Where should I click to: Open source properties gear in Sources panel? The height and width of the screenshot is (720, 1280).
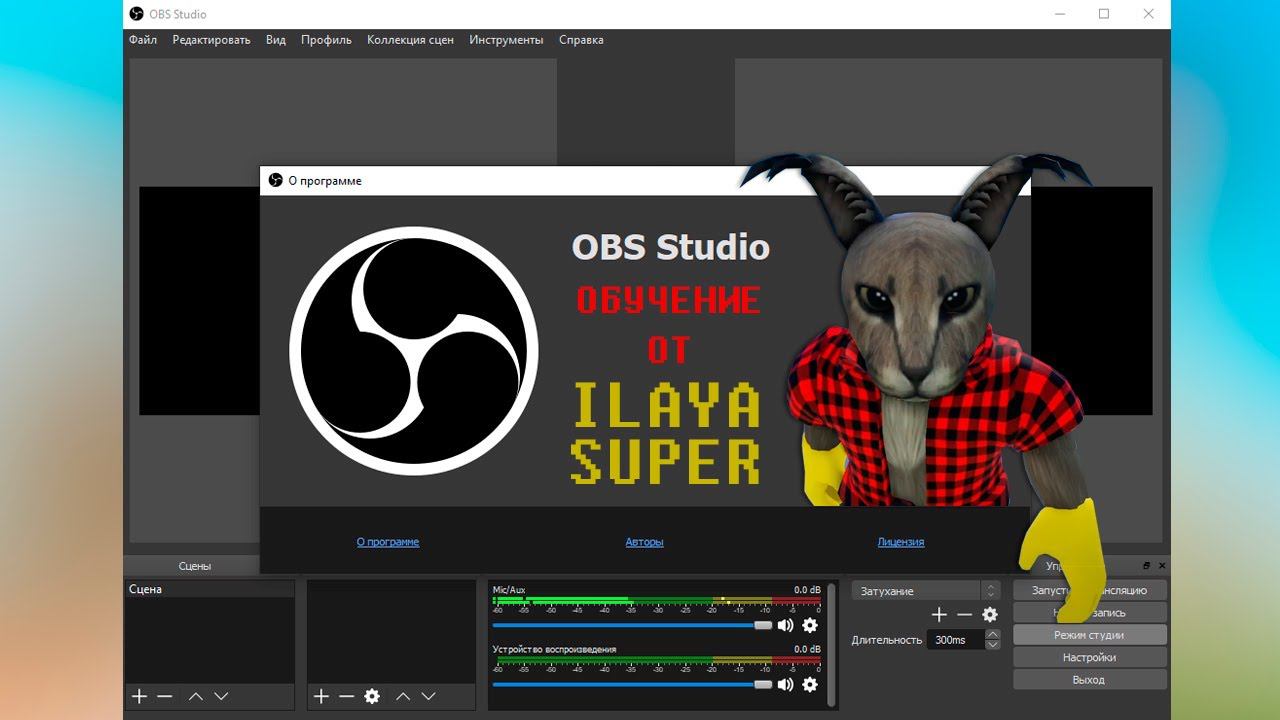point(372,696)
